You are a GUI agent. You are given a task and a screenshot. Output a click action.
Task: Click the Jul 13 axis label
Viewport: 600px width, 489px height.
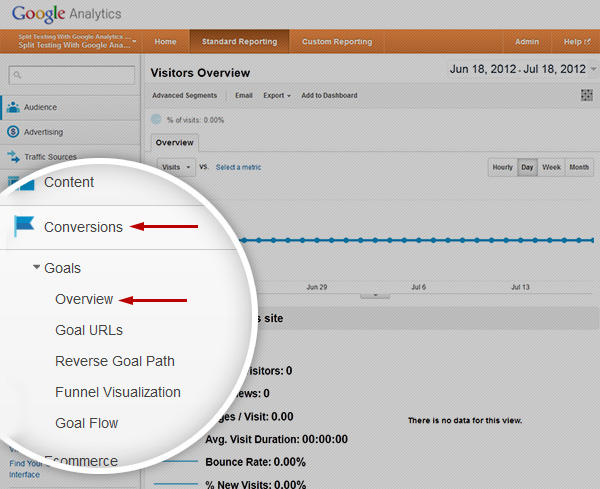tap(520, 287)
